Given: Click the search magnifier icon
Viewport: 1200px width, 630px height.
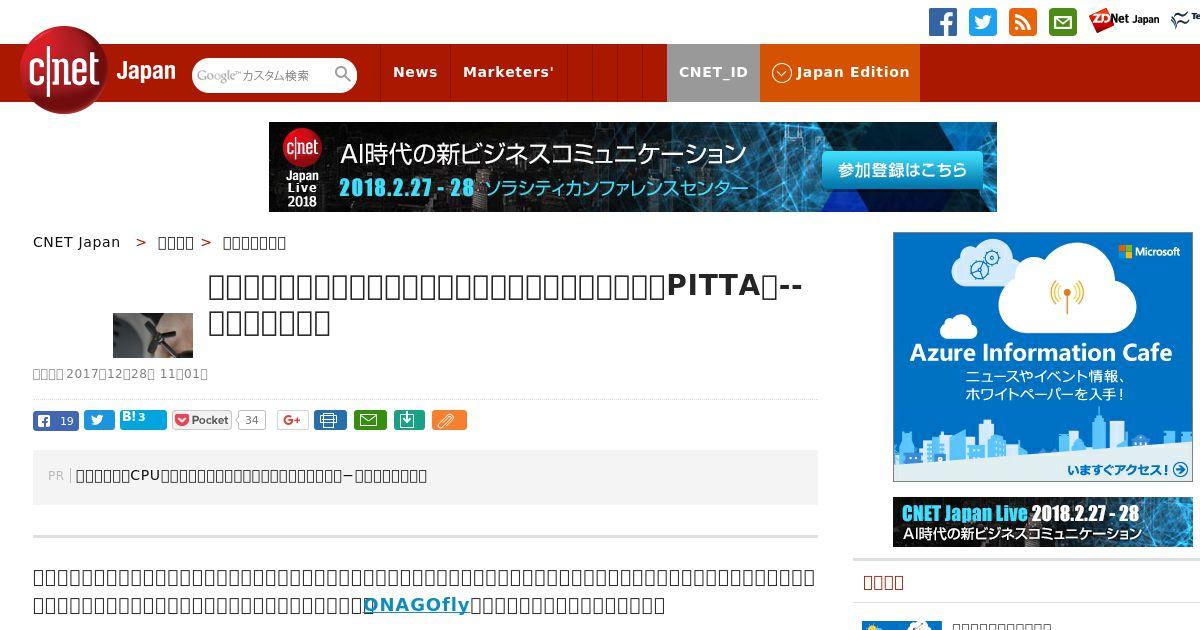Looking at the screenshot, I should point(343,74).
